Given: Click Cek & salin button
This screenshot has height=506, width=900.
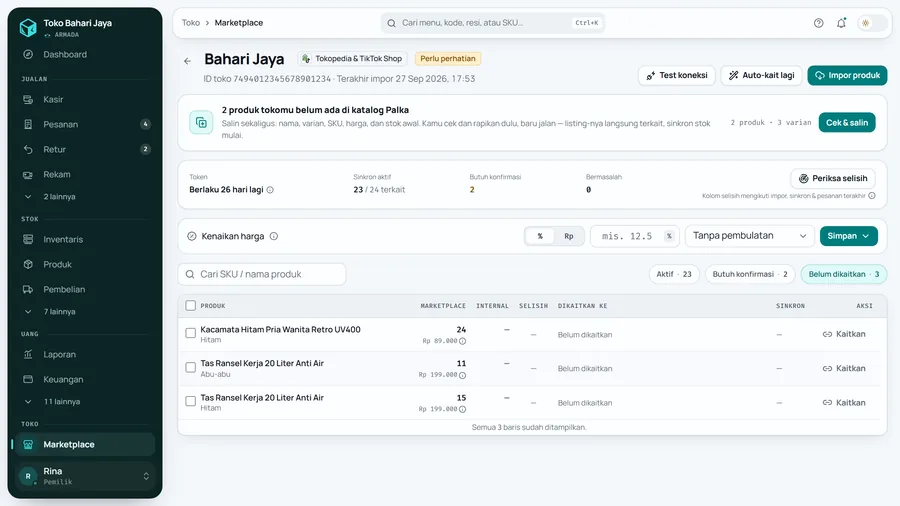Looking at the screenshot, I should 847,122.
